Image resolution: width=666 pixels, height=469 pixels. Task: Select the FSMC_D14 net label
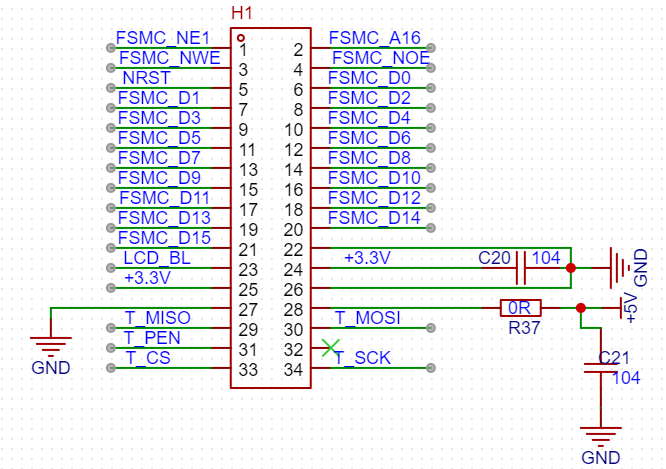point(374,218)
